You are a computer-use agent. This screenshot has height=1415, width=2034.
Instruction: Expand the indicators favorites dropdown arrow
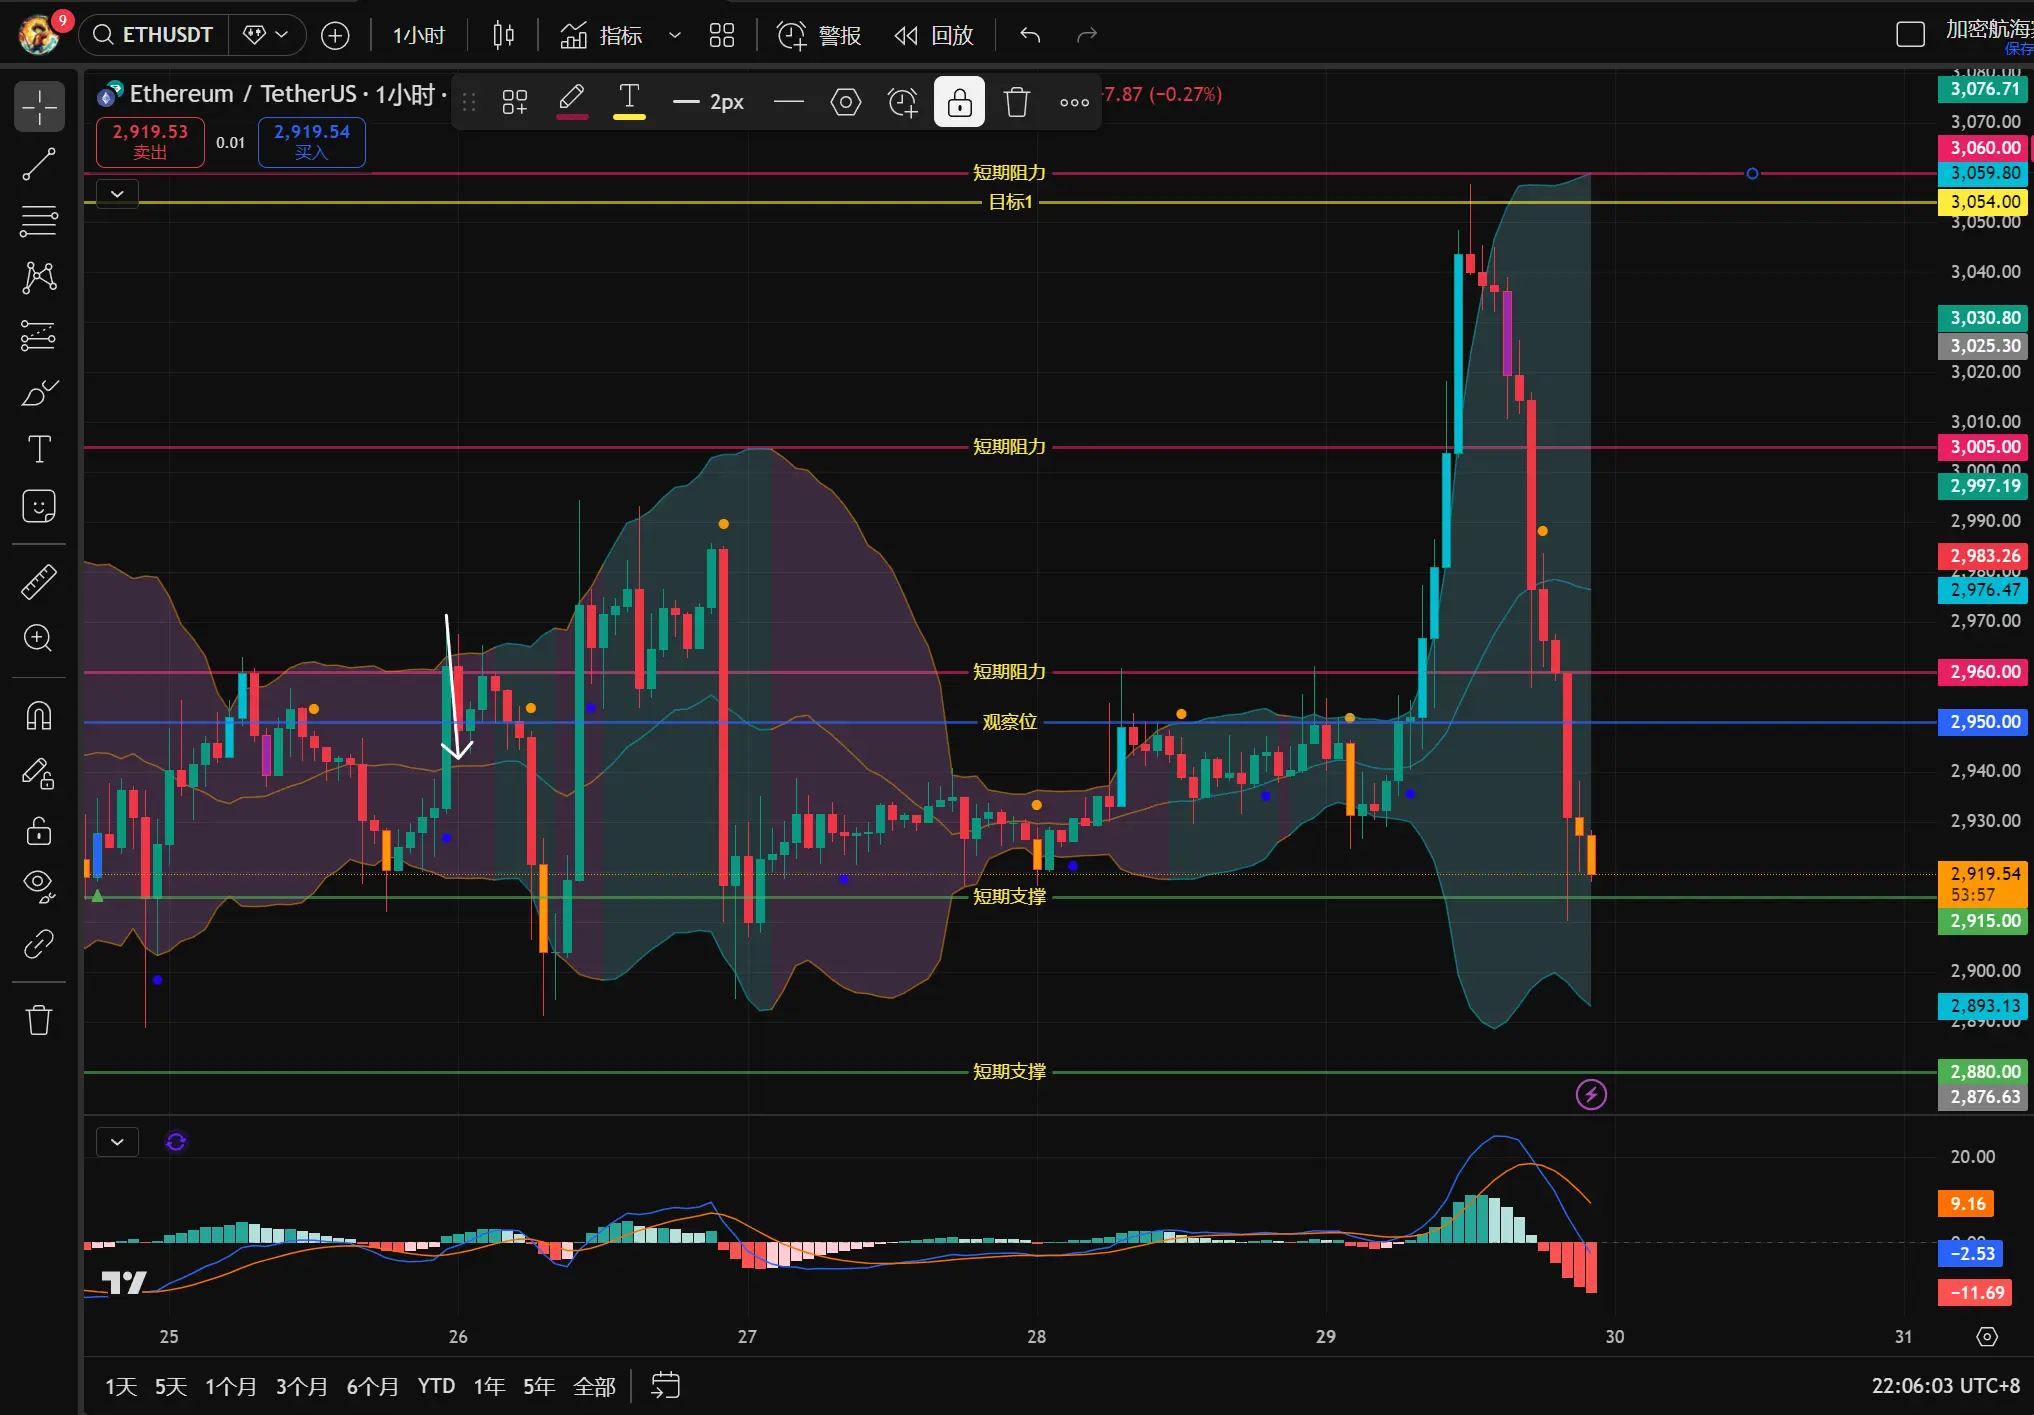click(675, 35)
